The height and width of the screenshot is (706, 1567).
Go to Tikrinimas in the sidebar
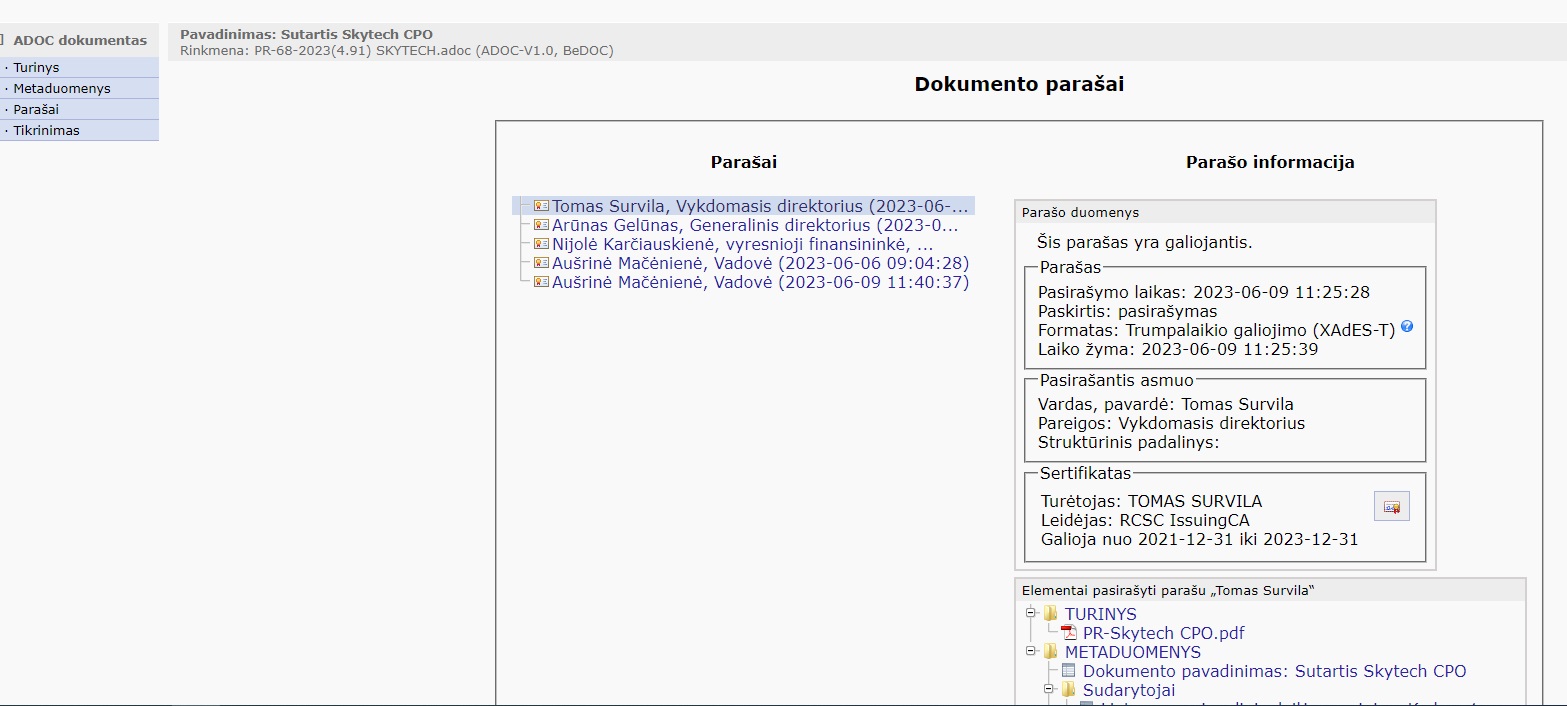46,130
